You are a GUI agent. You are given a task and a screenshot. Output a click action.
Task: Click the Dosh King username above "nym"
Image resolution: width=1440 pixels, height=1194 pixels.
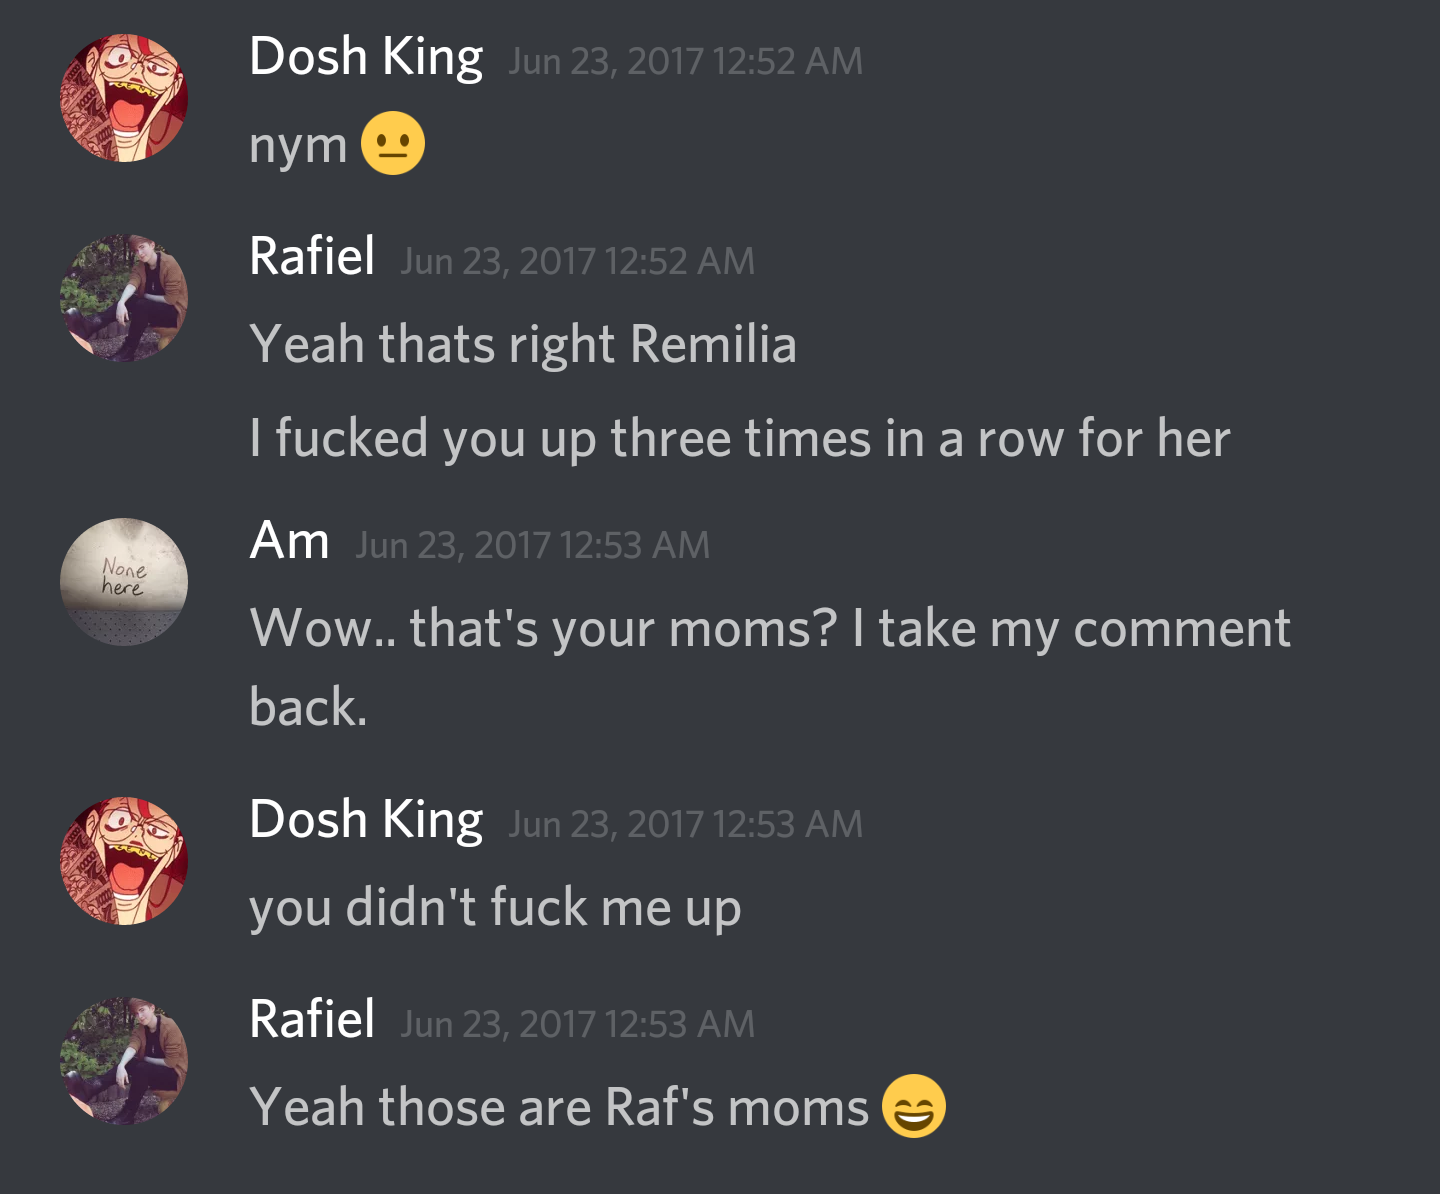point(366,58)
